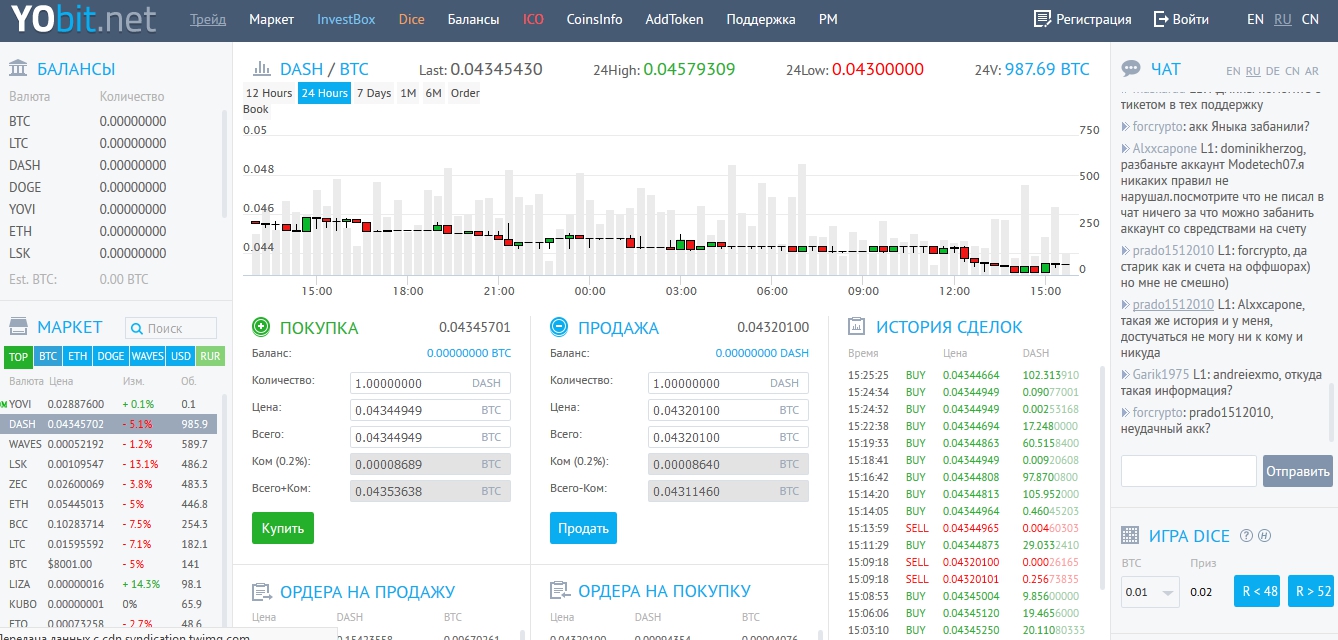Image resolution: width=1338 pixels, height=640 pixels.
Task: Select the 7 Days chart range
Action: coord(374,93)
